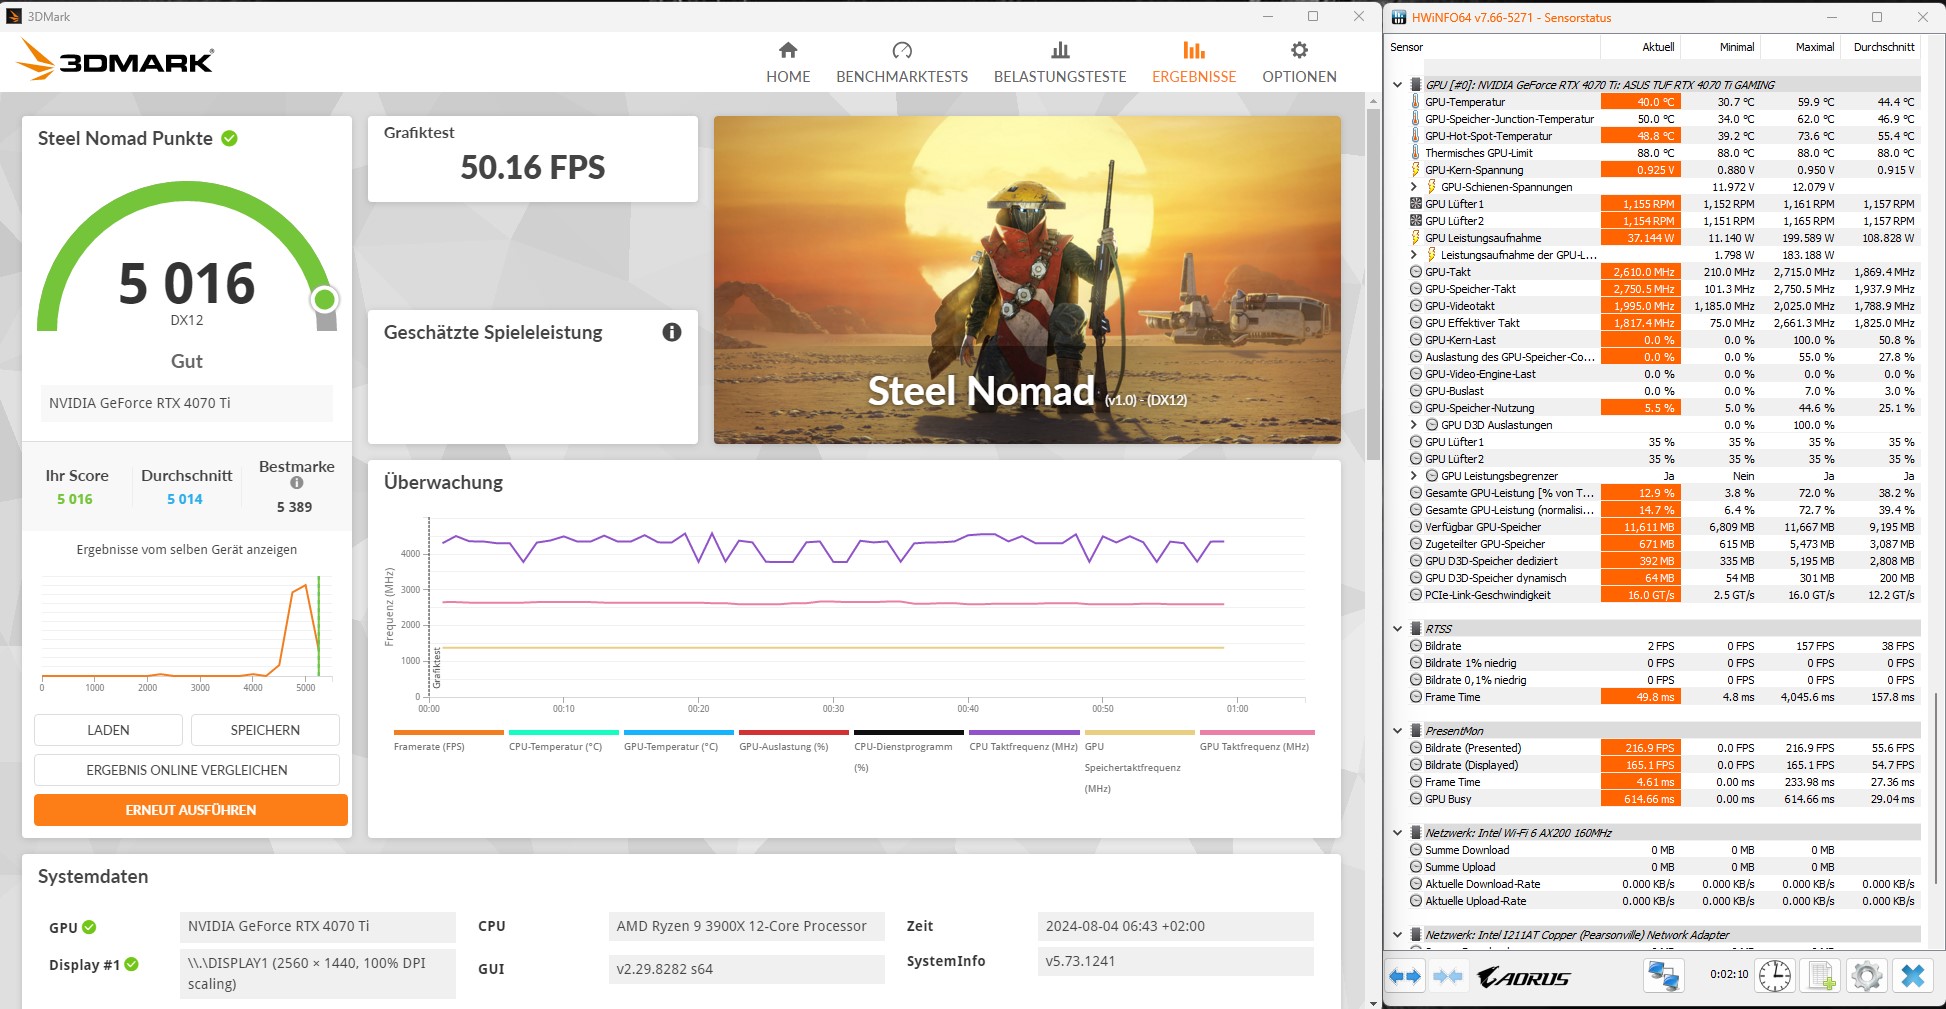
Task: Expand GPU Leistungsbegrenzer row
Action: (x=1413, y=476)
